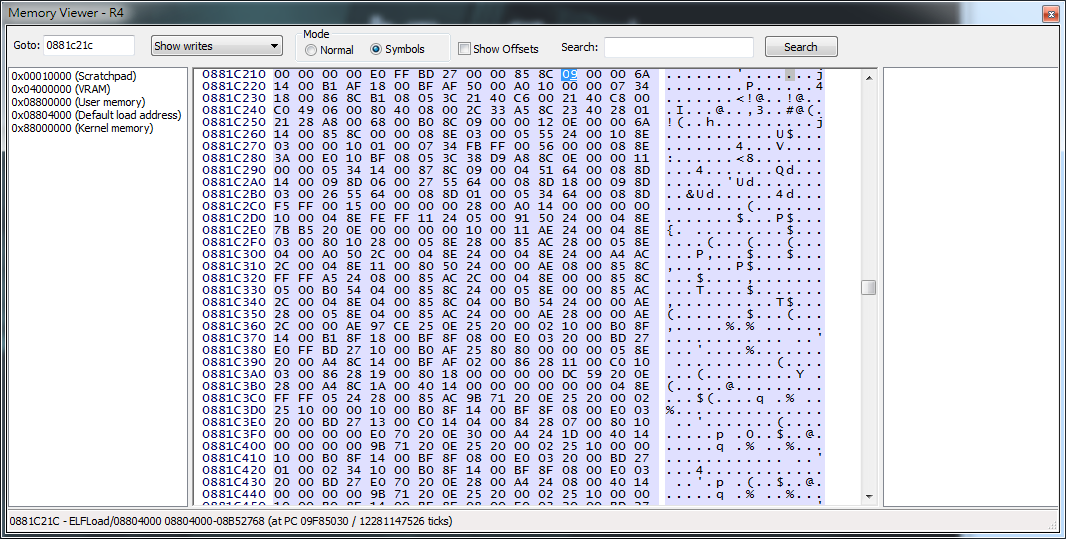Click the status bar ELFLoad text

[x=231, y=521]
